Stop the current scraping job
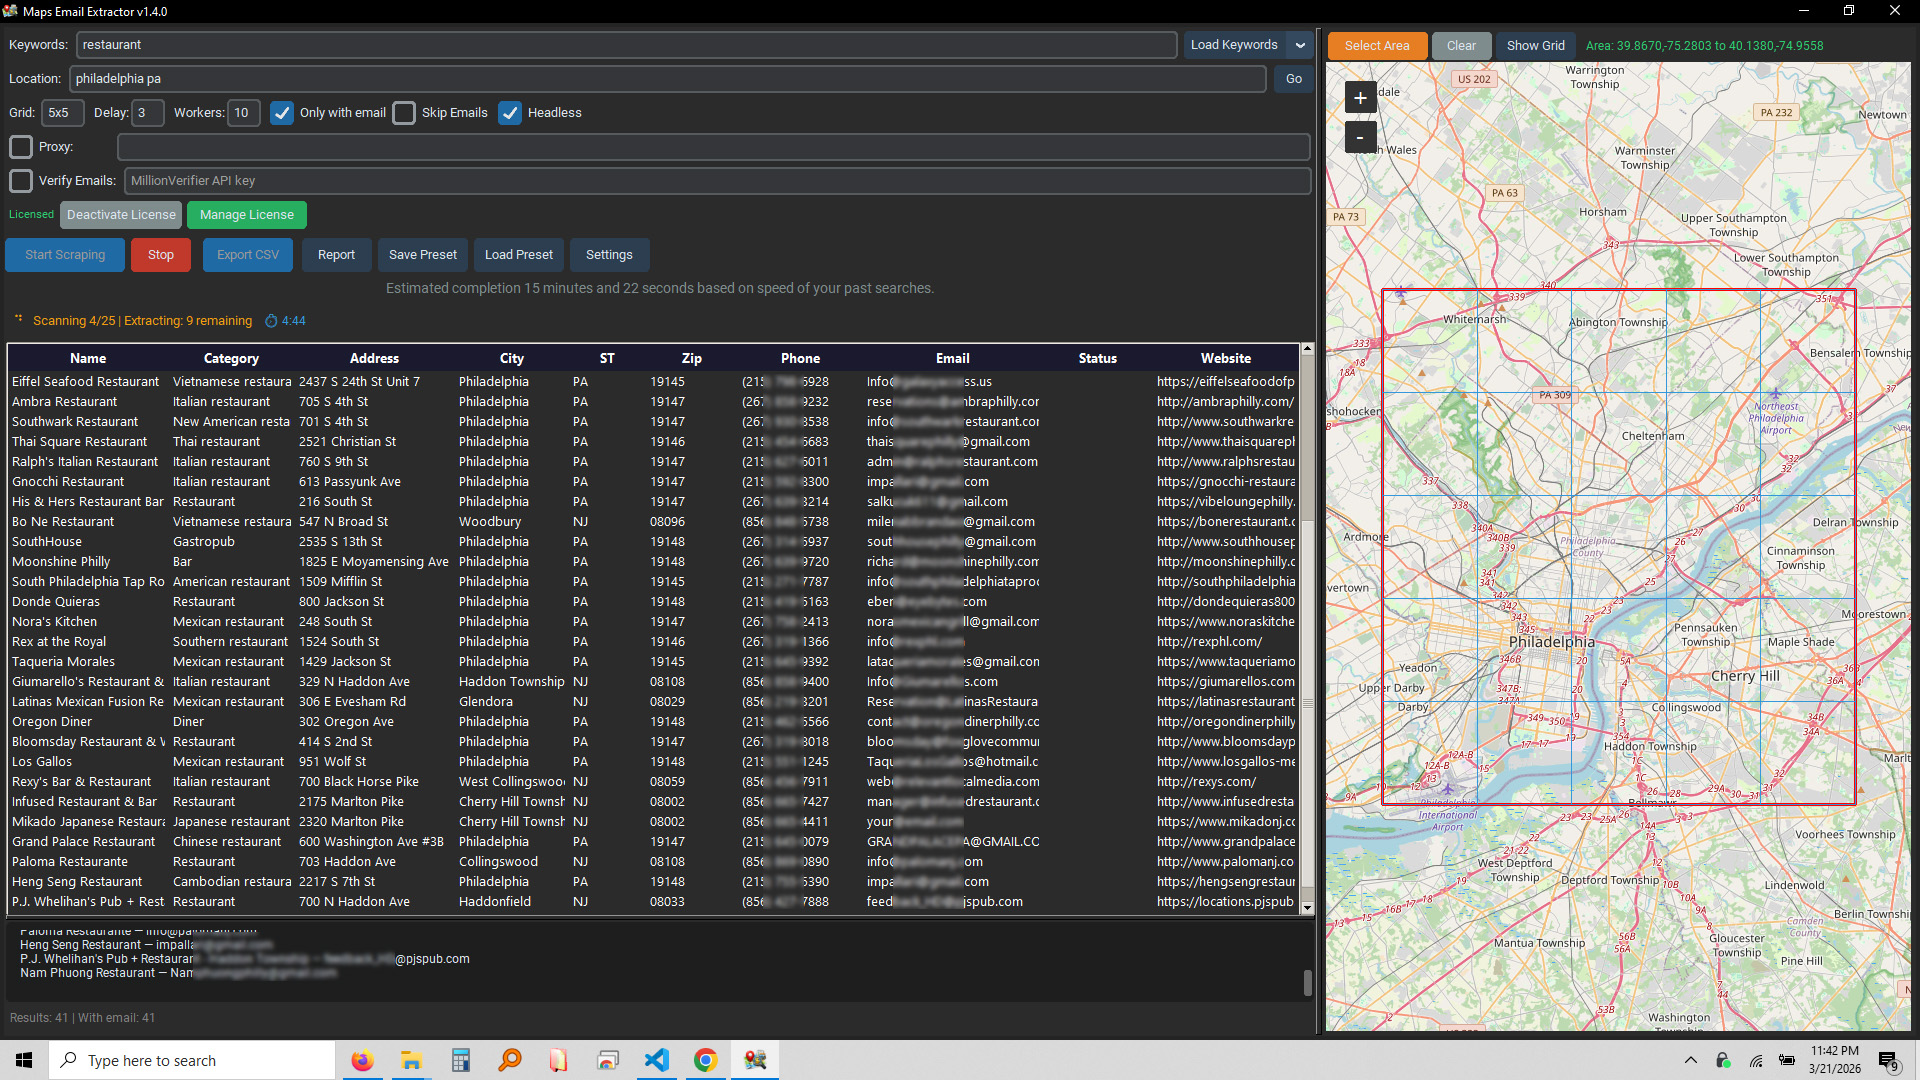 (x=161, y=255)
